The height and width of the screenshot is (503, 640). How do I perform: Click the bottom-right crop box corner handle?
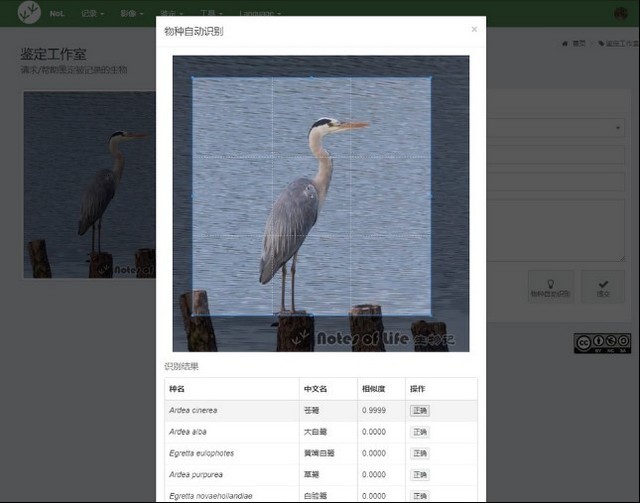click(431, 314)
